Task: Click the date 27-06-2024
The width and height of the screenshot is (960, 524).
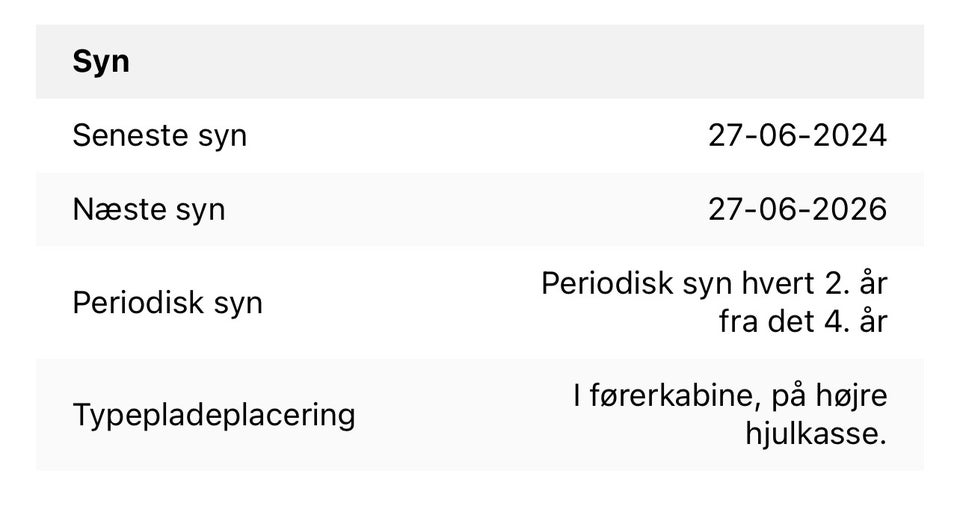Action: (797, 135)
